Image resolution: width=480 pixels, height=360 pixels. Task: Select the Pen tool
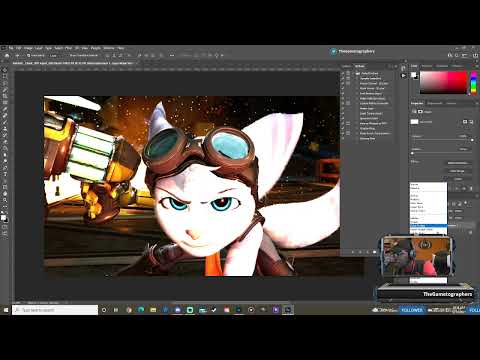pyautogui.click(x=5, y=168)
